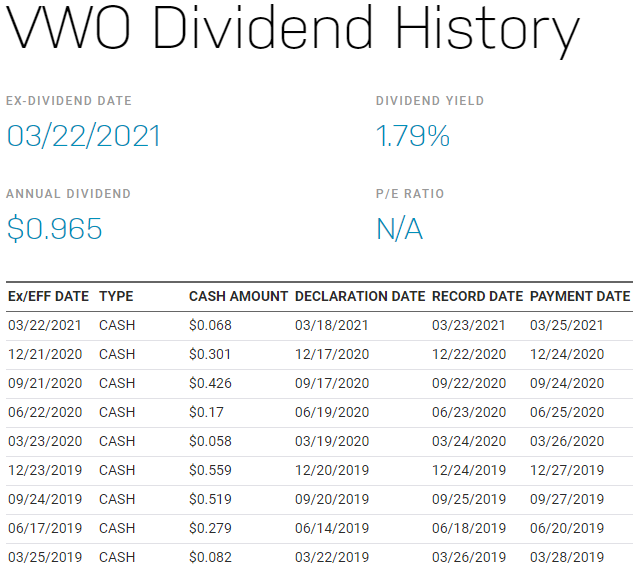
Task: Click ex date 03/23/2020 in table
Action: tap(45, 441)
